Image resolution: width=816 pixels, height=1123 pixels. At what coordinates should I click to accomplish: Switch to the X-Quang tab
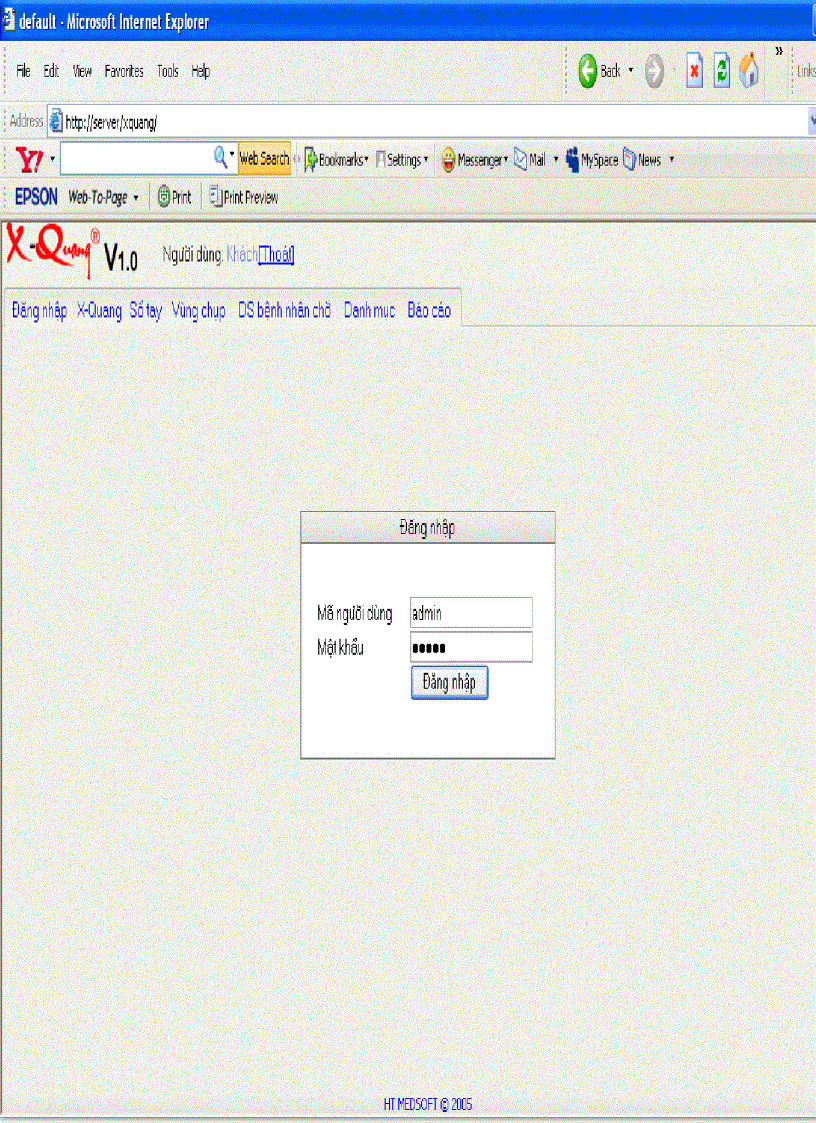coord(100,311)
